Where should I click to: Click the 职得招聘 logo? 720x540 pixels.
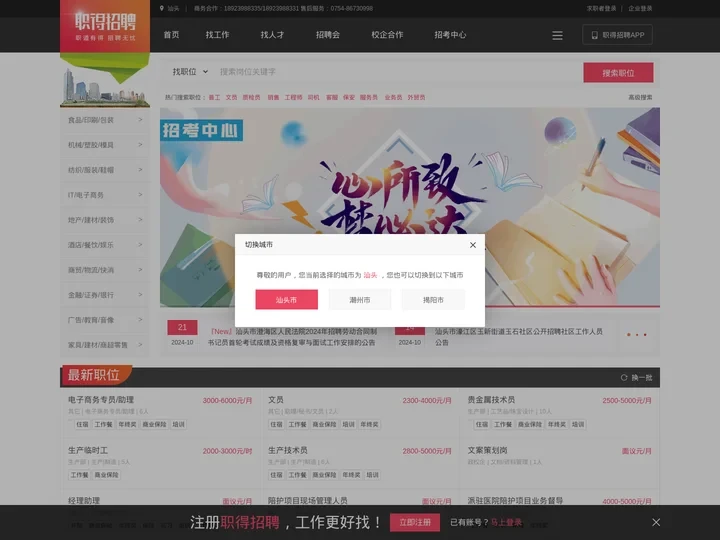(105, 26)
